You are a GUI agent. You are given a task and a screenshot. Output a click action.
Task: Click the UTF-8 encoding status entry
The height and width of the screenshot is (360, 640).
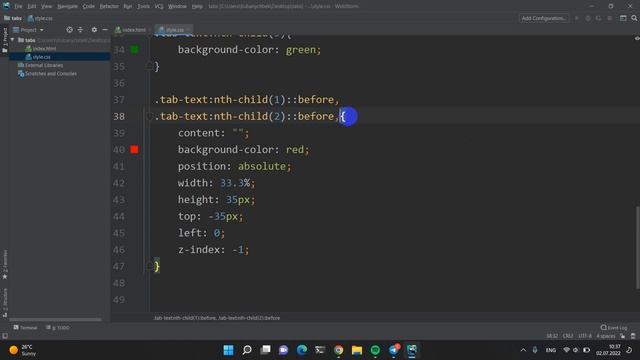pos(584,336)
